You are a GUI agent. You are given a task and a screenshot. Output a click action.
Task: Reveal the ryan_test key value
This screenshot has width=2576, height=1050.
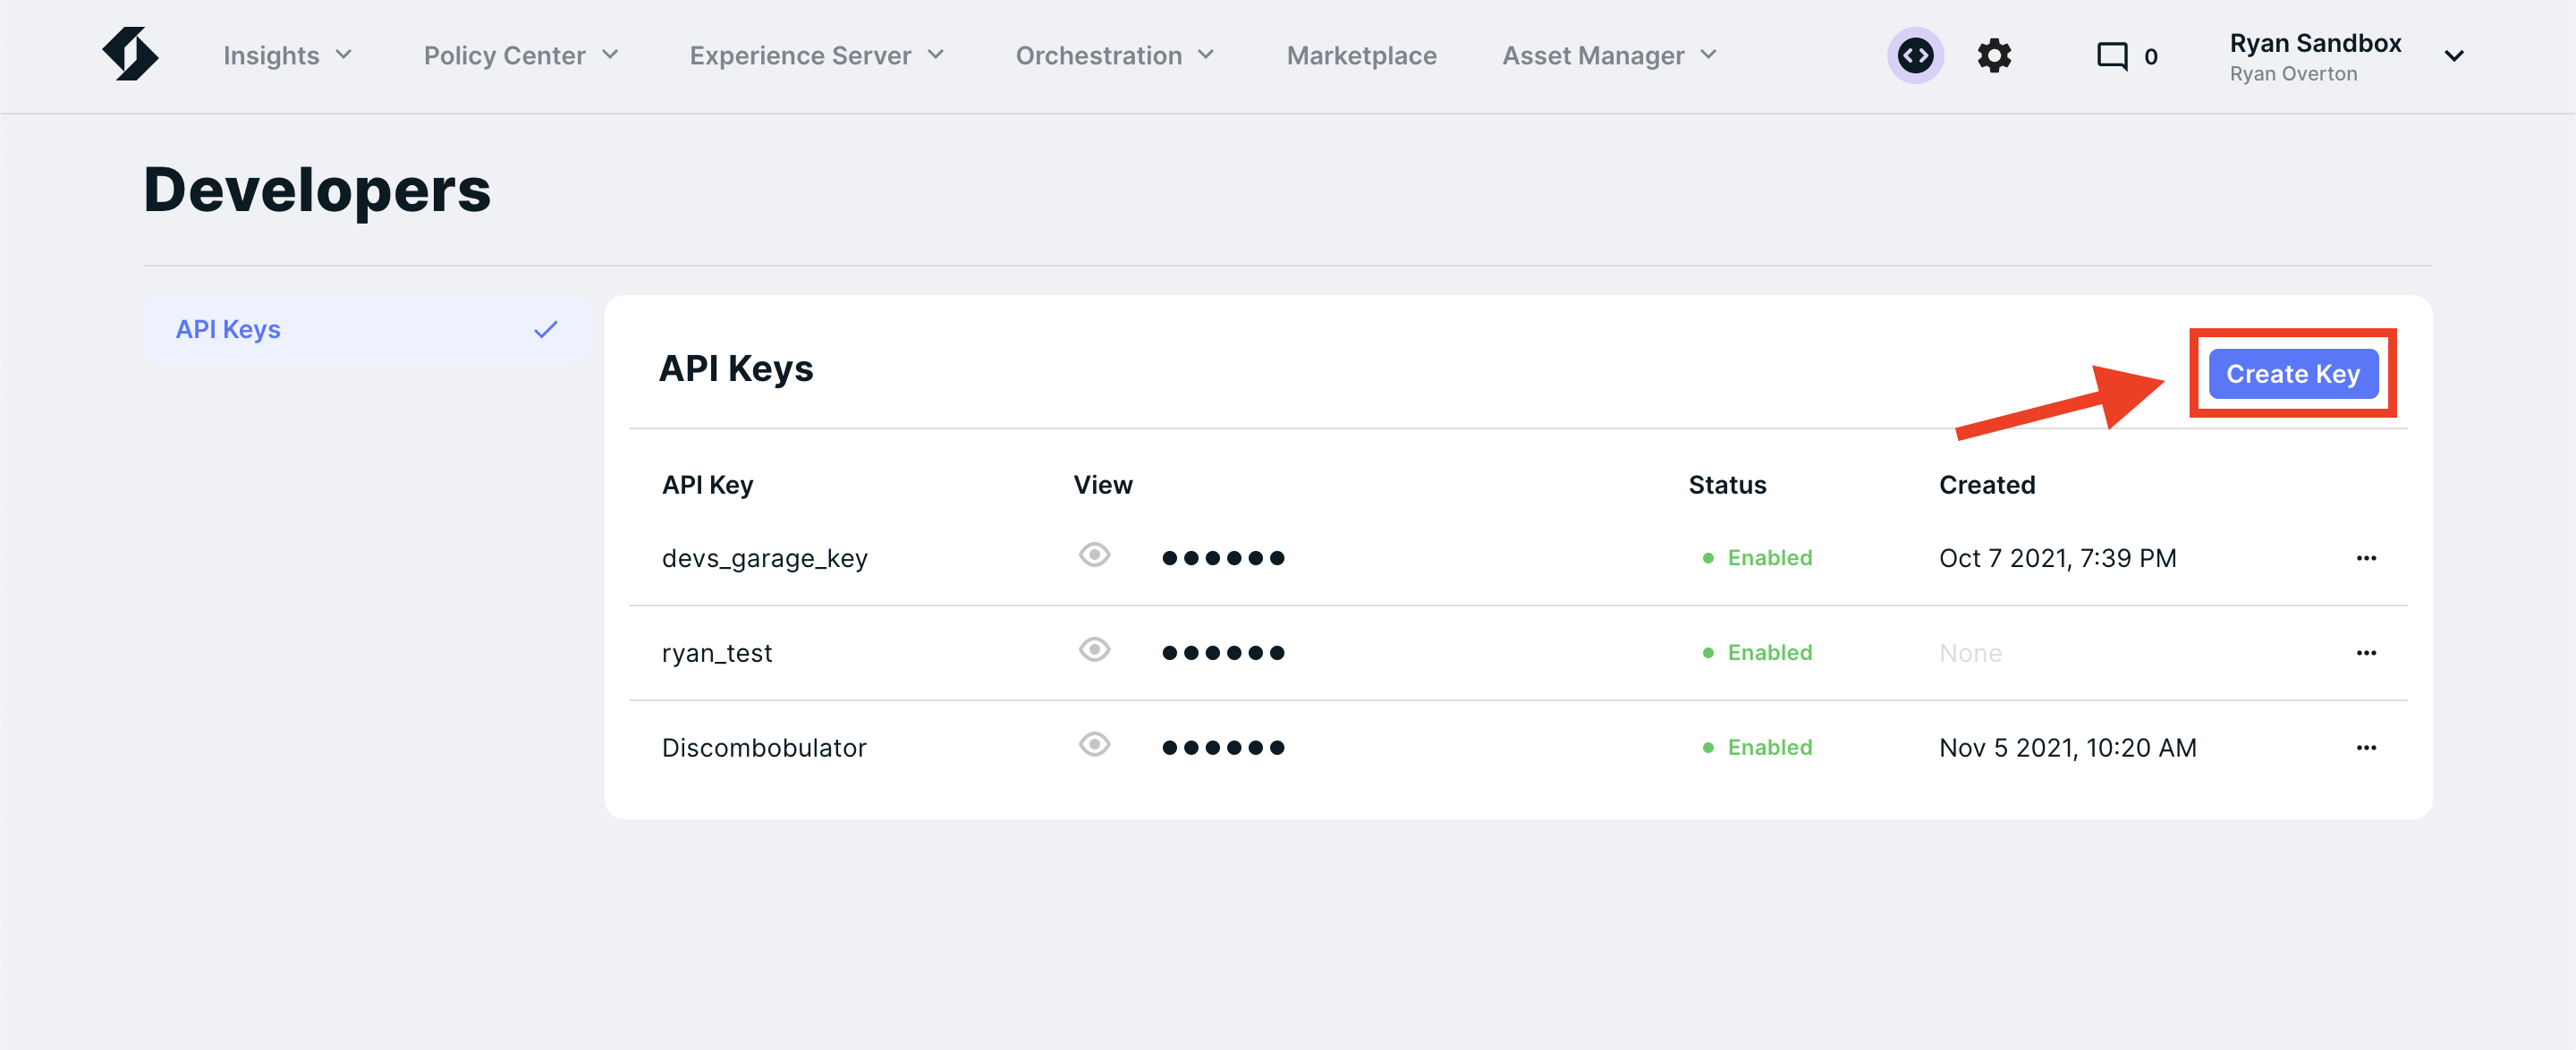point(1095,650)
